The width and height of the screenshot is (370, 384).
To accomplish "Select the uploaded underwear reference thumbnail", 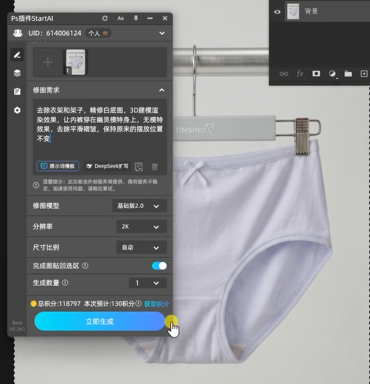I will [x=75, y=62].
